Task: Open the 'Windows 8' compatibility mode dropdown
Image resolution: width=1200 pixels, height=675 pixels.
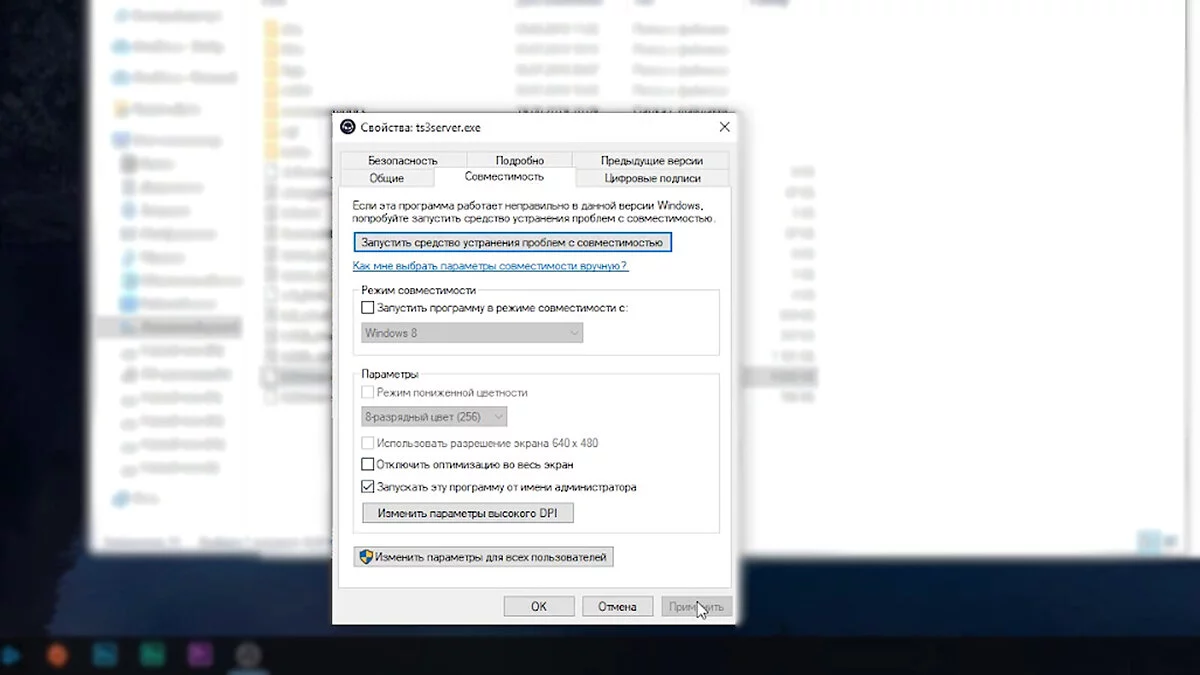Action: 471,333
